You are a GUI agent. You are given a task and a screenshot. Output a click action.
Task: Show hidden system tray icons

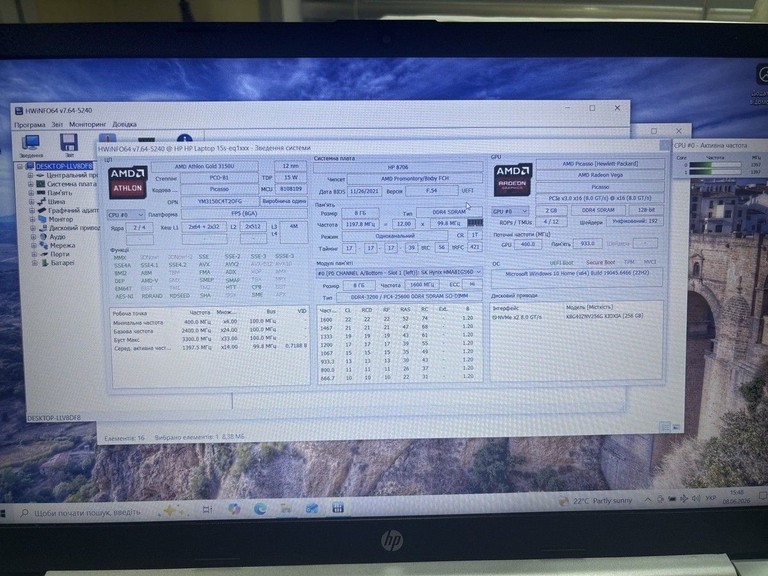pos(648,500)
